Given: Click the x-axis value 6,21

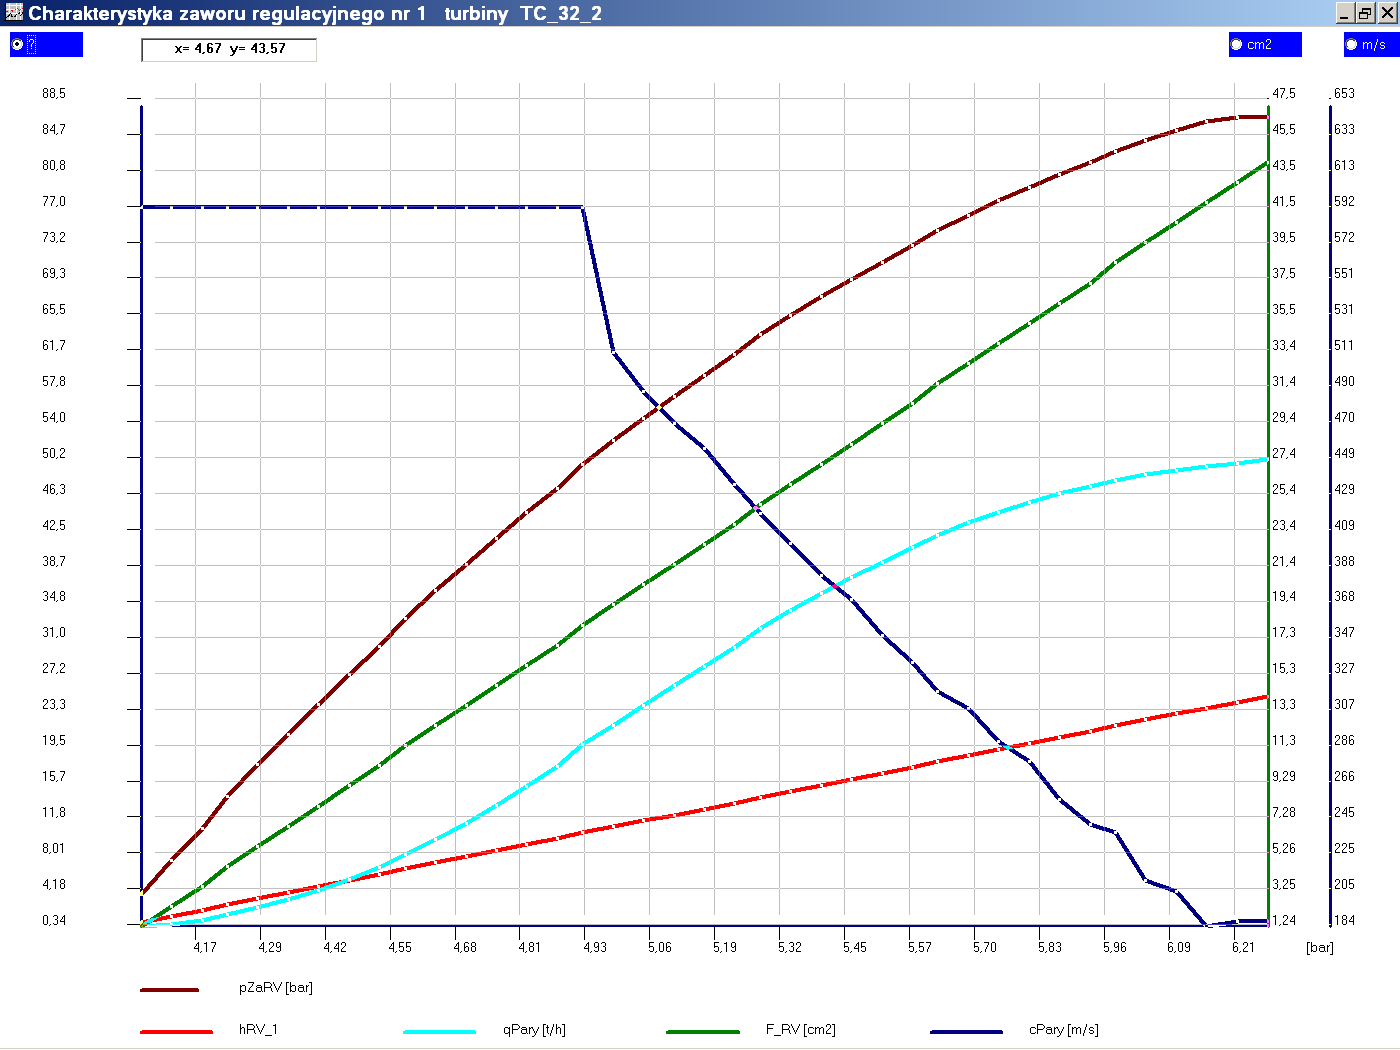Looking at the screenshot, I should pyautogui.click(x=1243, y=948).
